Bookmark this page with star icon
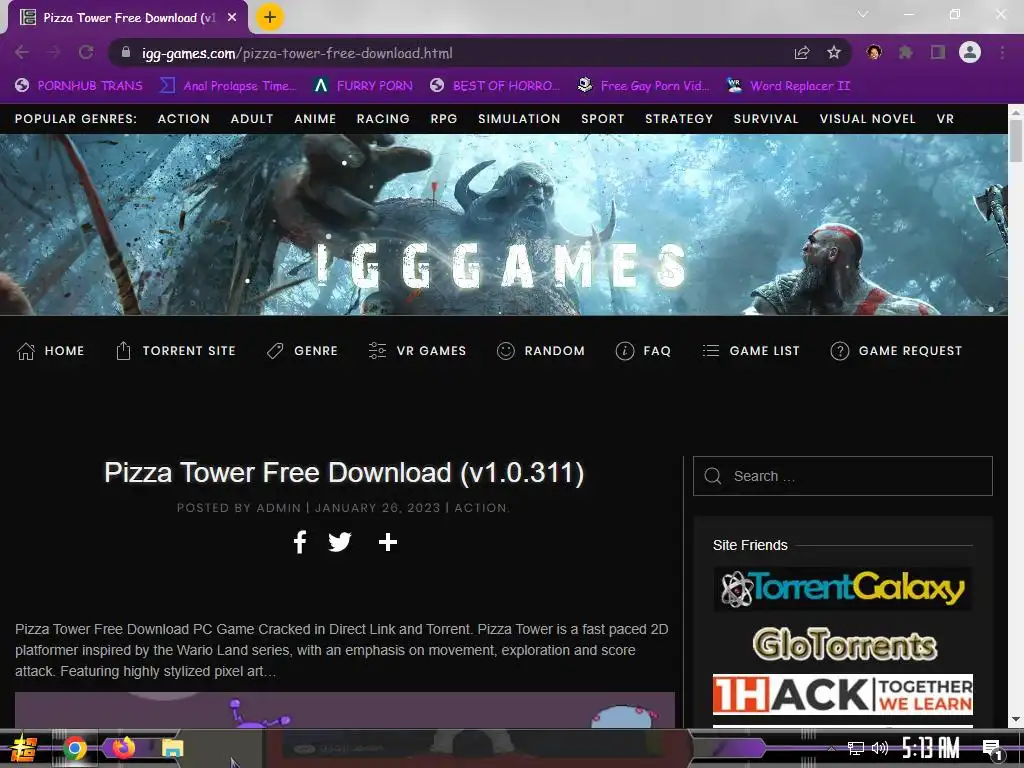Image resolution: width=1024 pixels, height=768 pixels. point(834,52)
